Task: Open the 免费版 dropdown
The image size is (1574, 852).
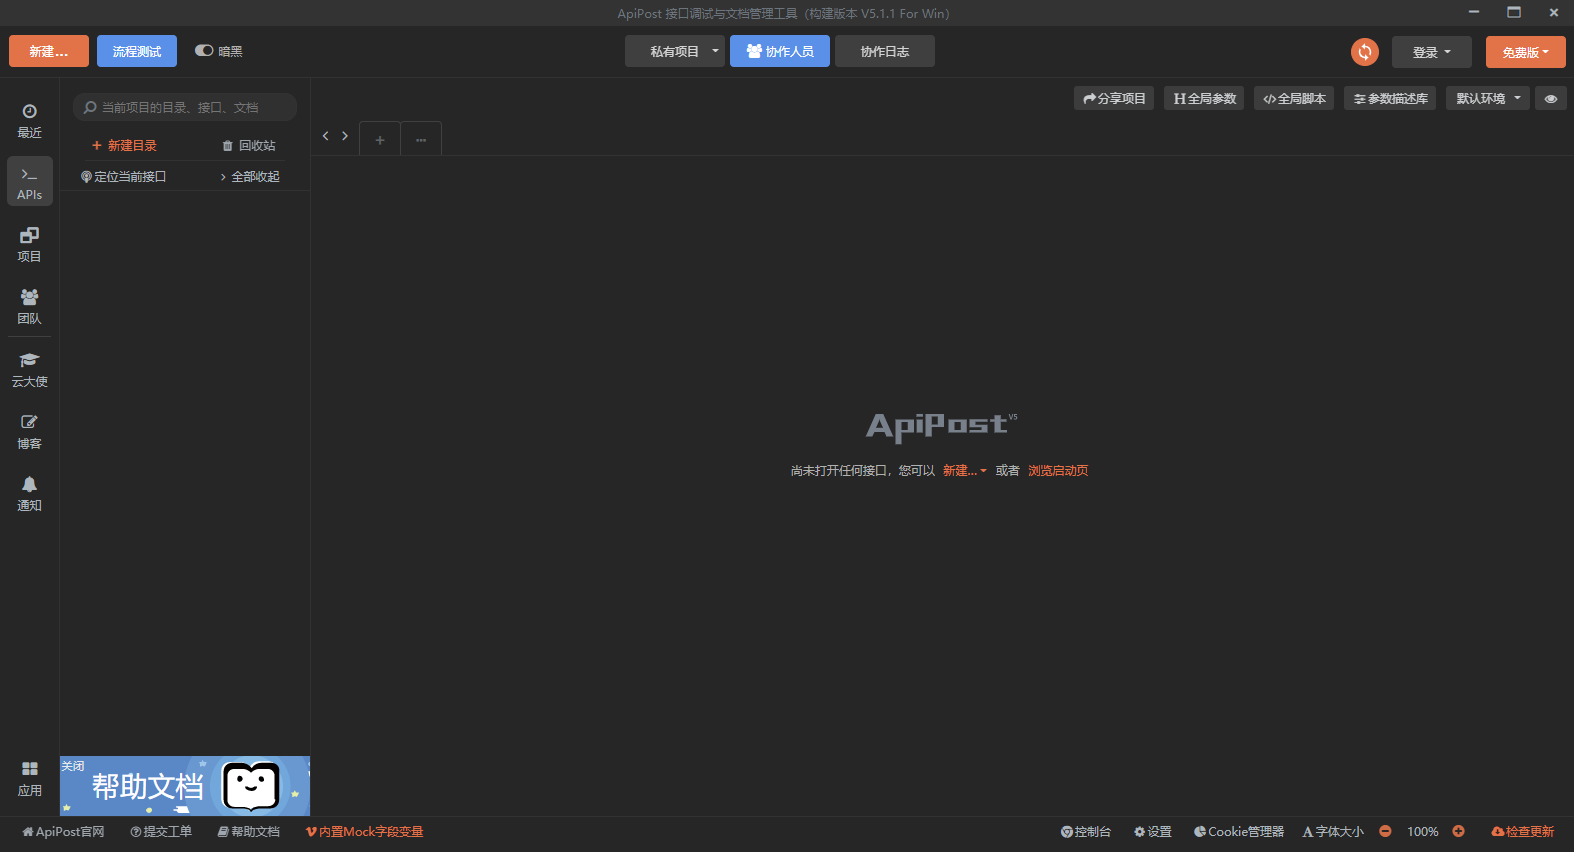Action: click(1526, 52)
